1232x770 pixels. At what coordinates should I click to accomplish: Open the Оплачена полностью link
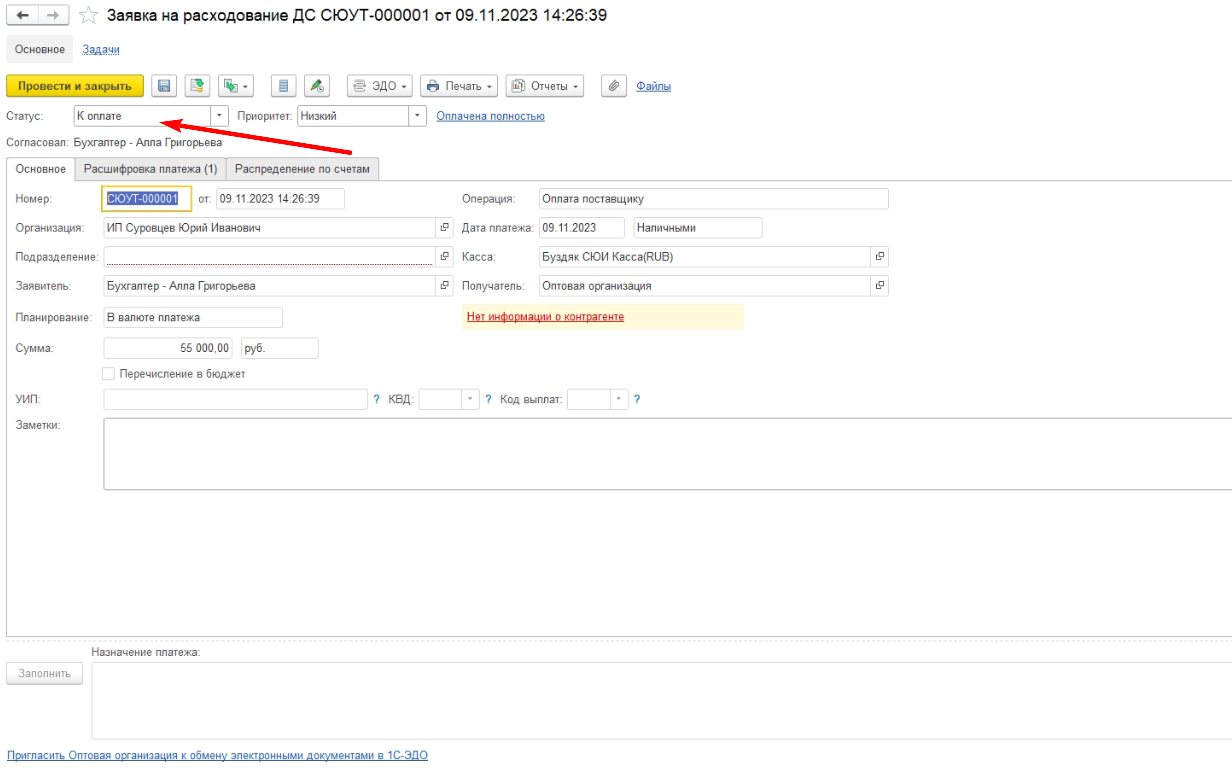pos(490,116)
